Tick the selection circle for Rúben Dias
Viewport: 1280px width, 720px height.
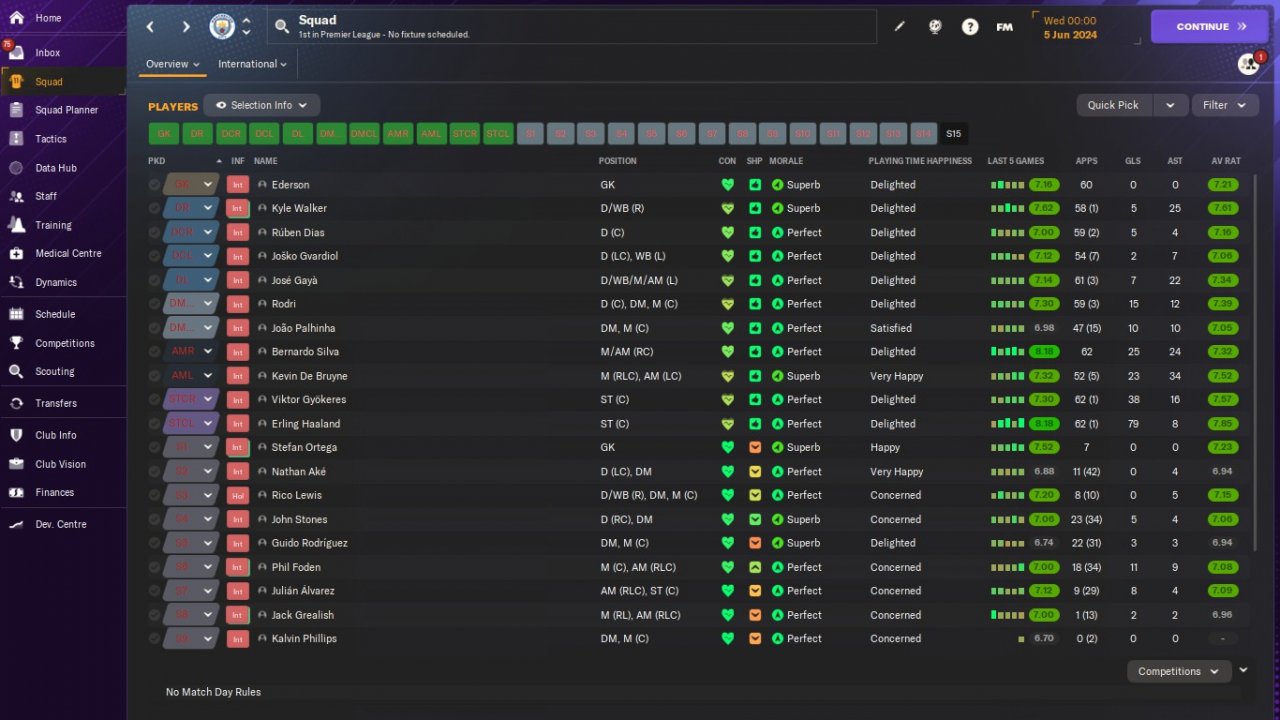click(x=154, y=232)
